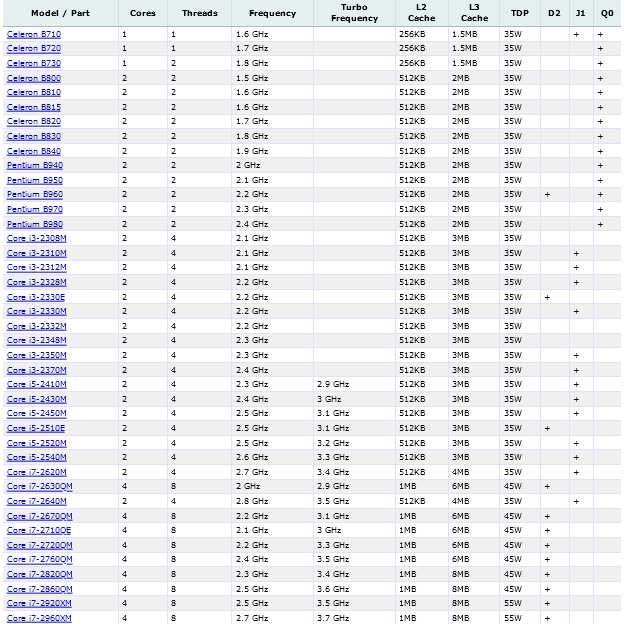Open the Core i3-2350M link
The height and width of the screenshot is (624, 638).
click(37, 356)
